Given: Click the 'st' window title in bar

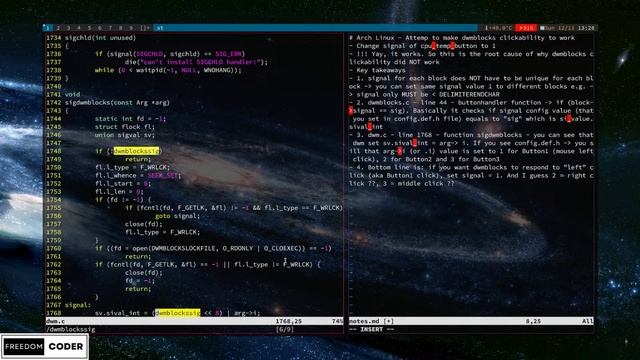Looking at the screenshot, I should 160,28.
